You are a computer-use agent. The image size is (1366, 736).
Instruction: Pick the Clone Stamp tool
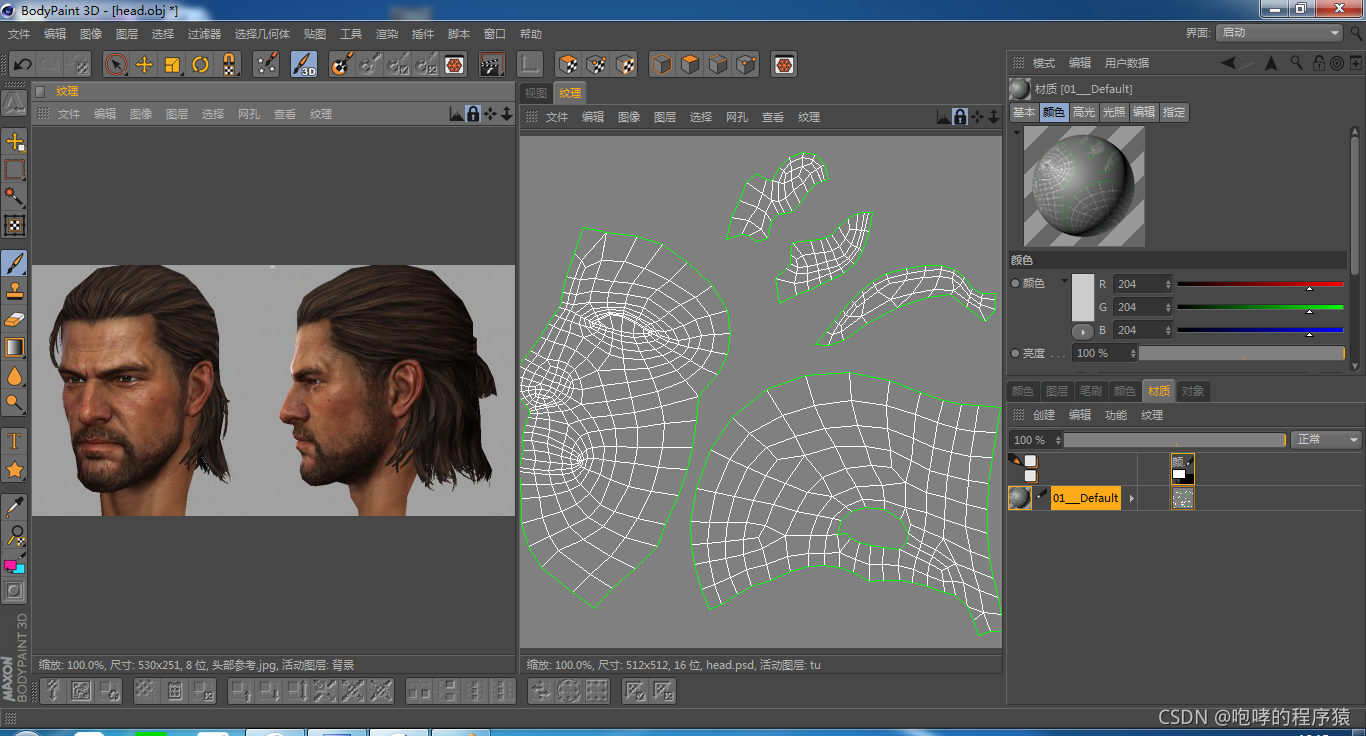[x=15, y=291]
